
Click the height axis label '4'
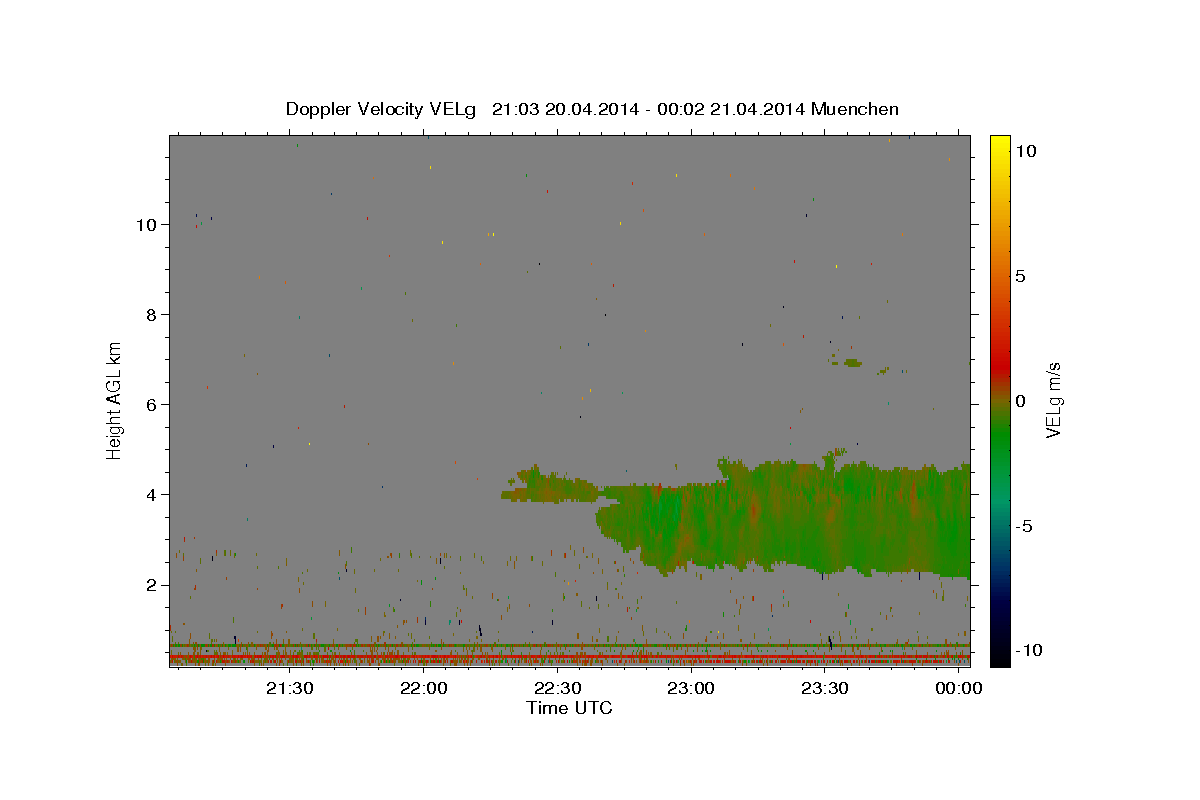coord(154,494)
